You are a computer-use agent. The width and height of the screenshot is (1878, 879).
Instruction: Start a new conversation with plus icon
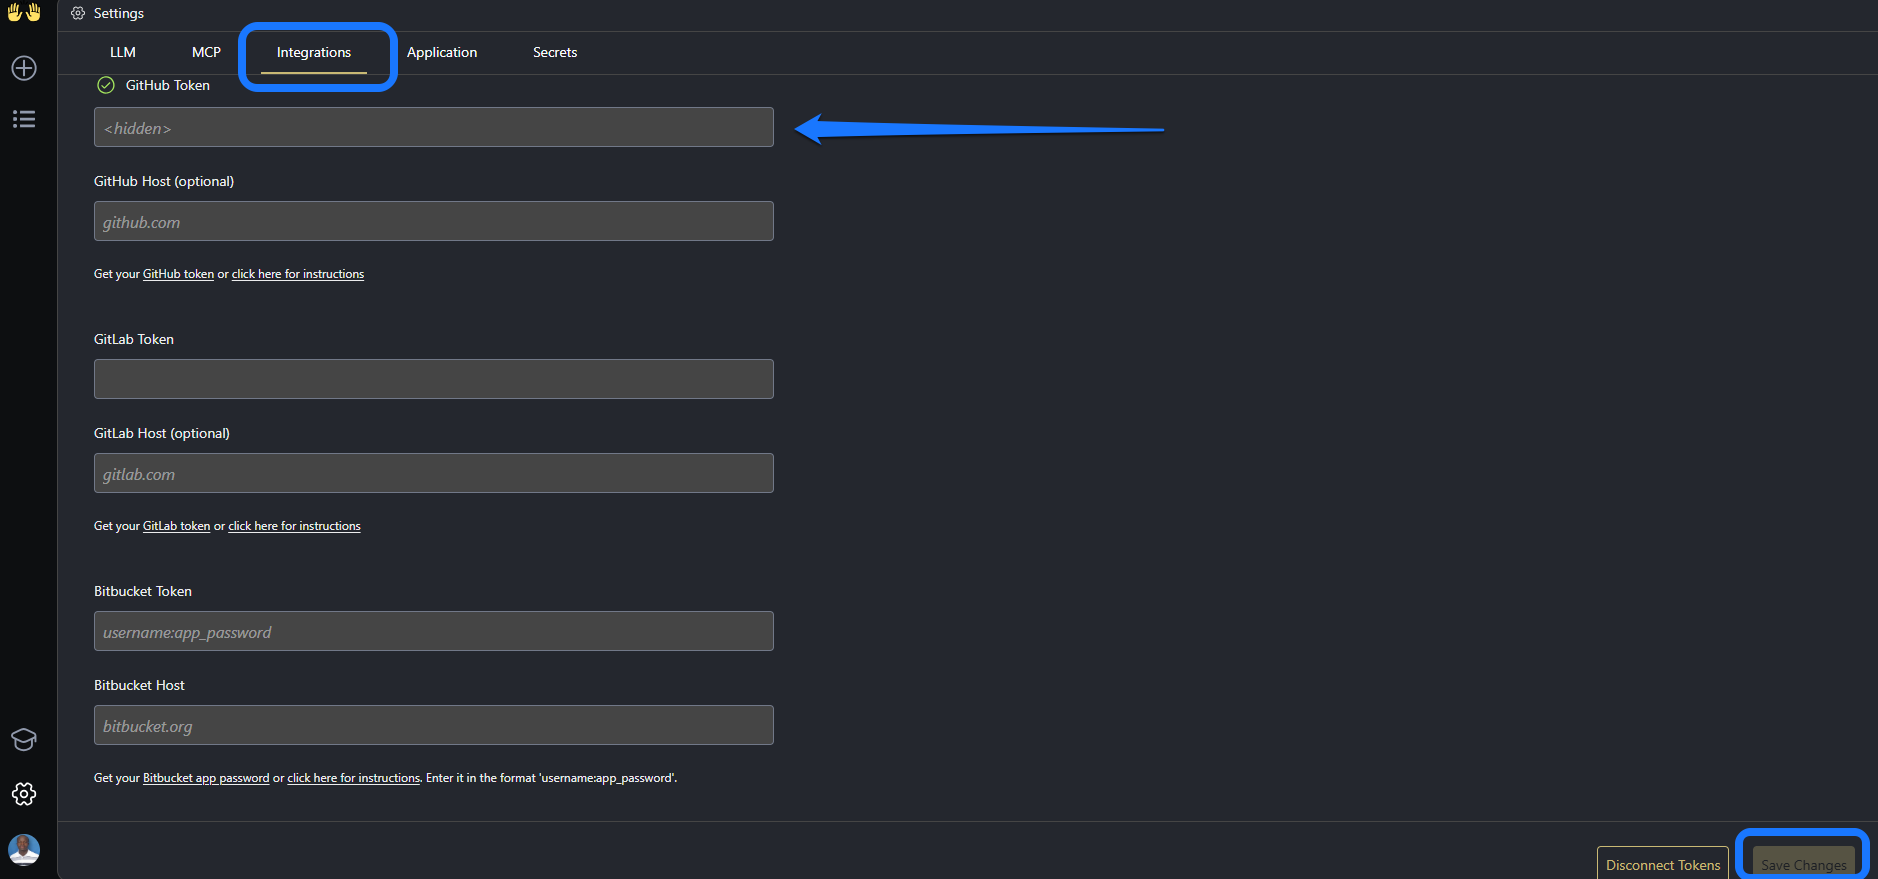click(x=24, y=68)
